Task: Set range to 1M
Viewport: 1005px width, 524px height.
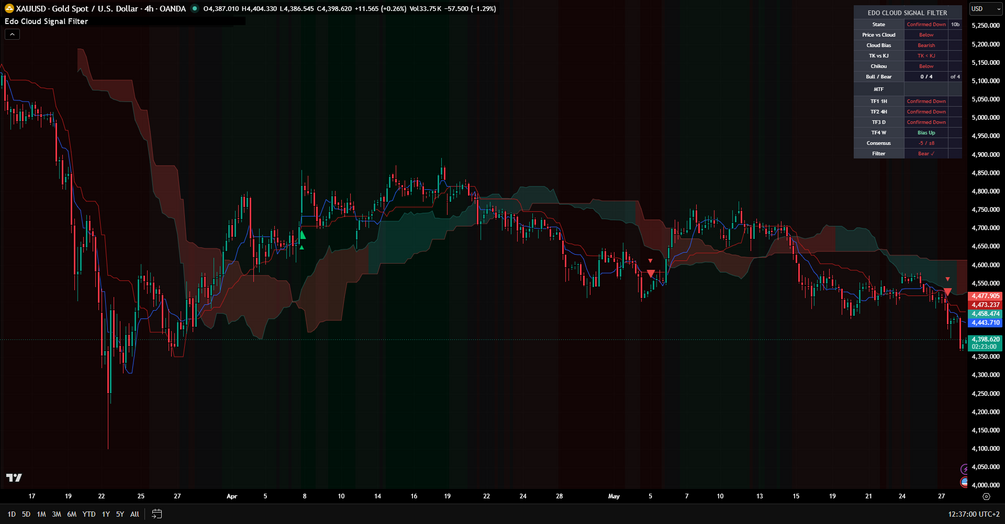Action: [41, 514]
